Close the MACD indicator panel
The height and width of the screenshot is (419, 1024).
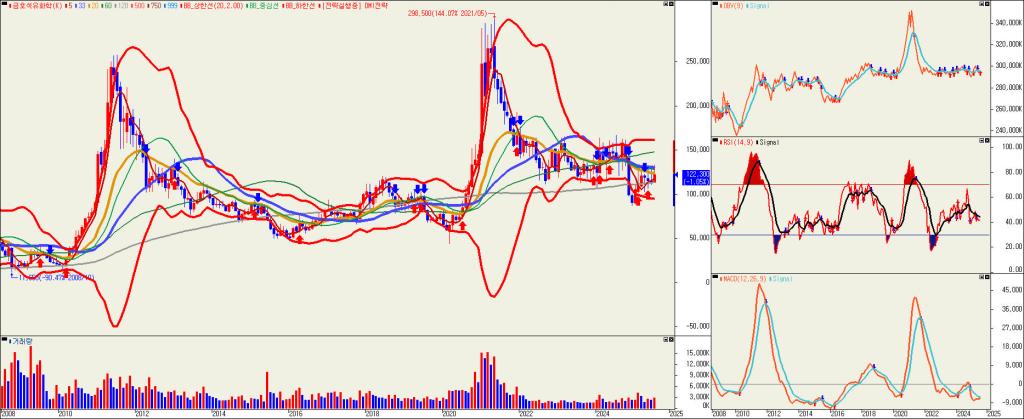(986, 277)
